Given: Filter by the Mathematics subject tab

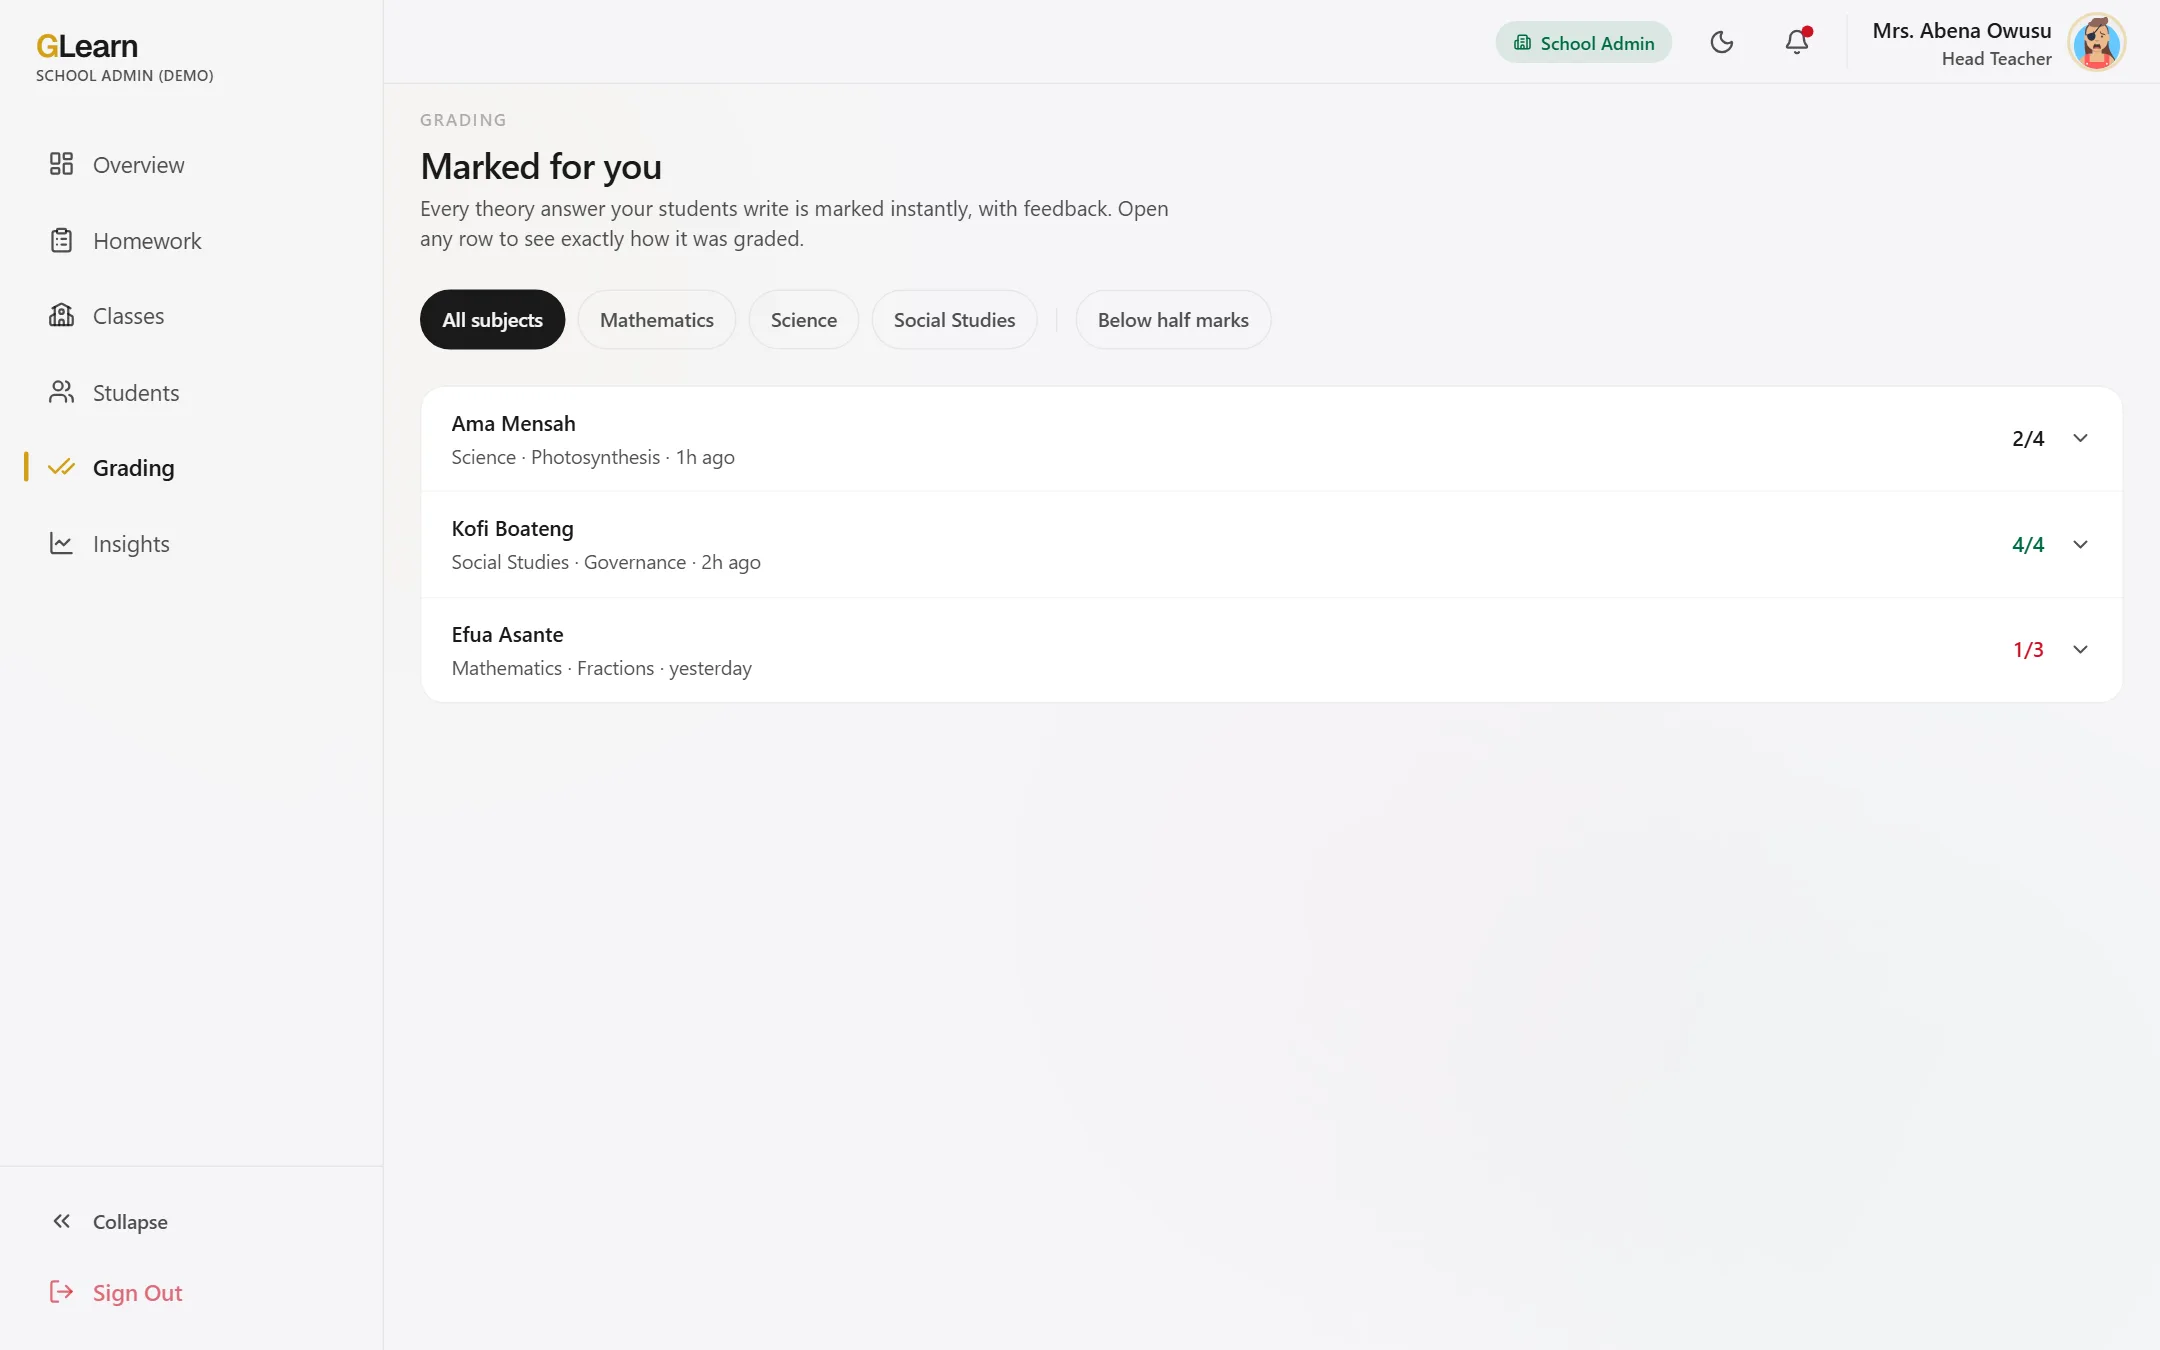Looking at the screenshot, I should [x=657, y=320].
